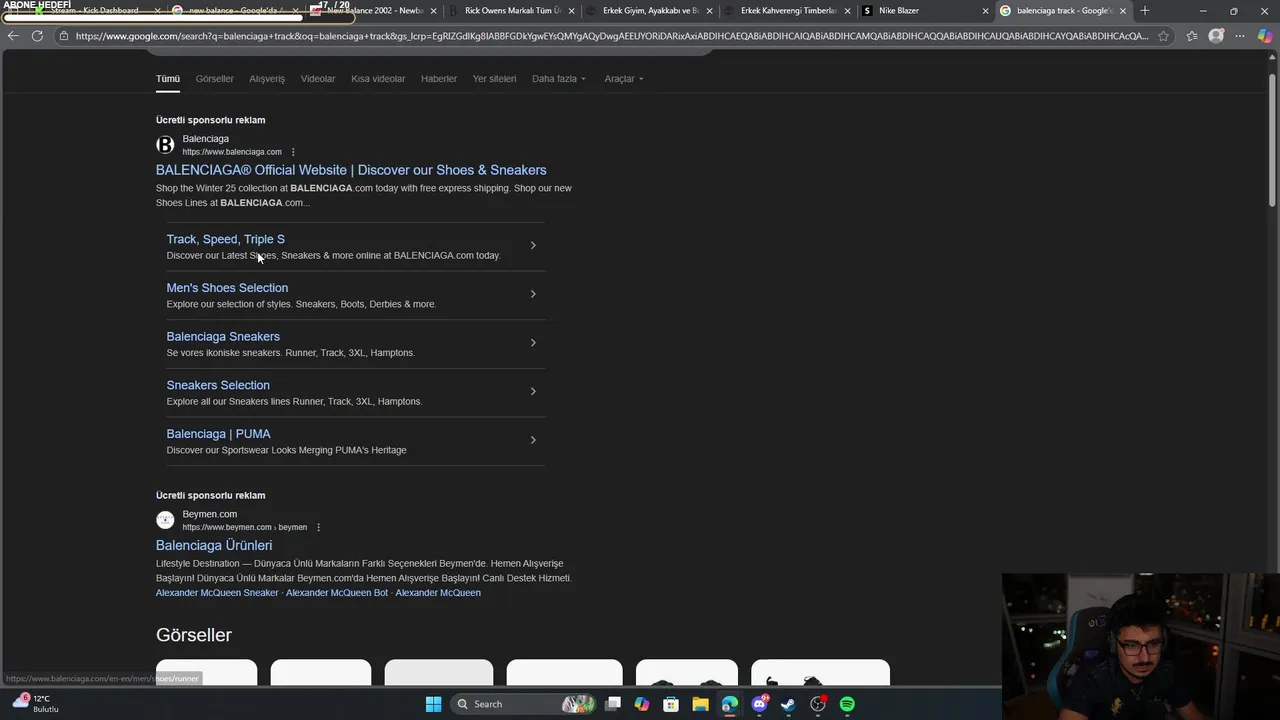This screenshot has width=1280, height=720.
Task: Launch Copilot from the taskbar
Action: (642, 704)
